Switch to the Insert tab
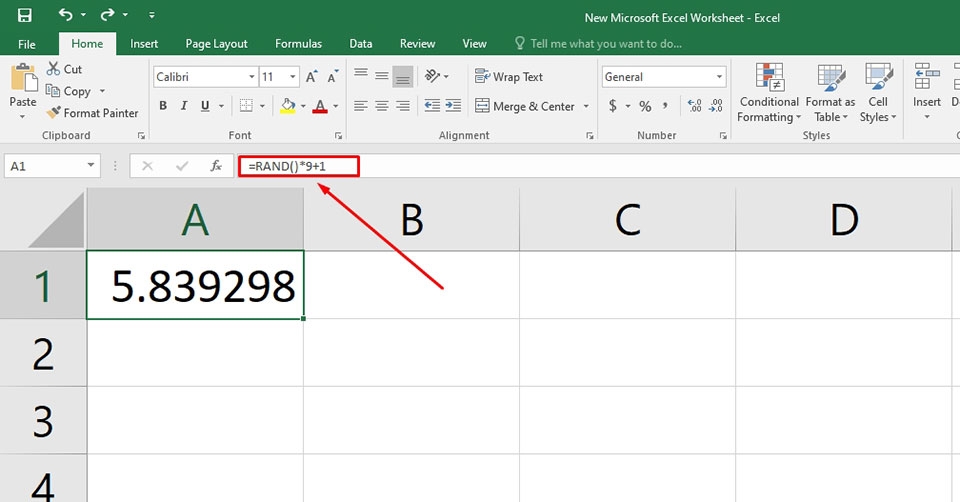 (x=144, y=44)
